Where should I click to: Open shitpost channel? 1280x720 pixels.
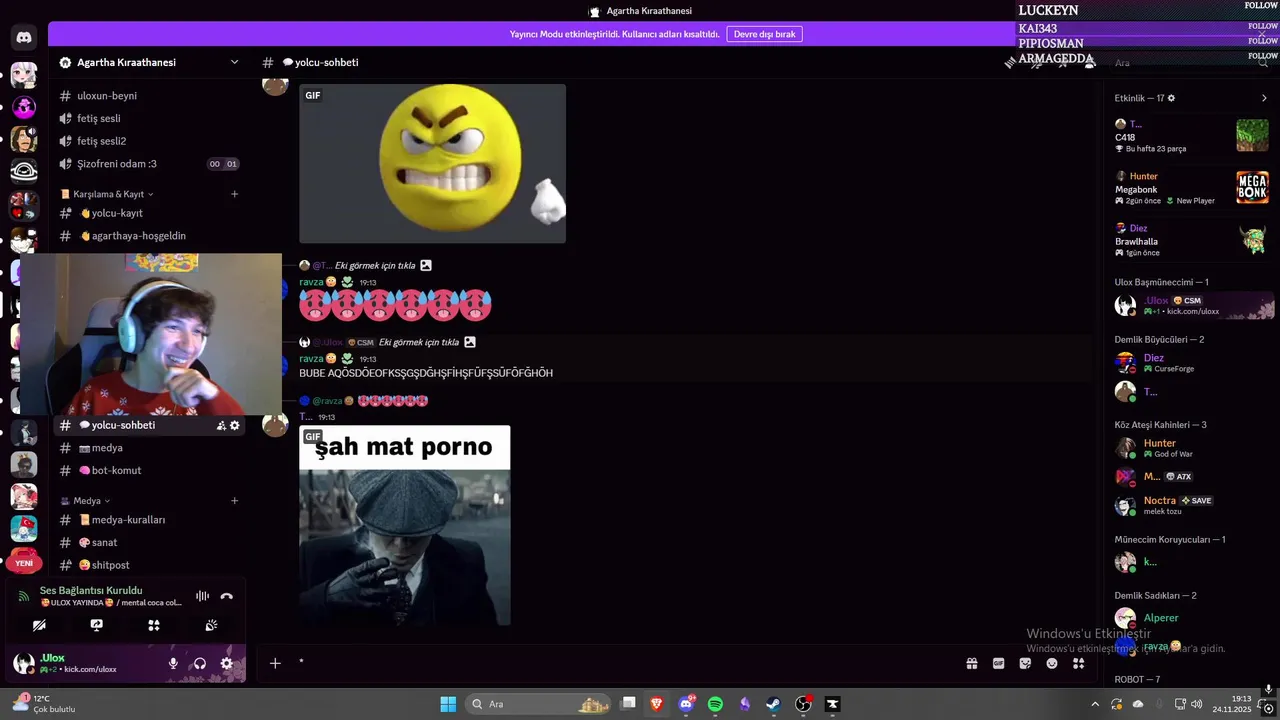149,565
